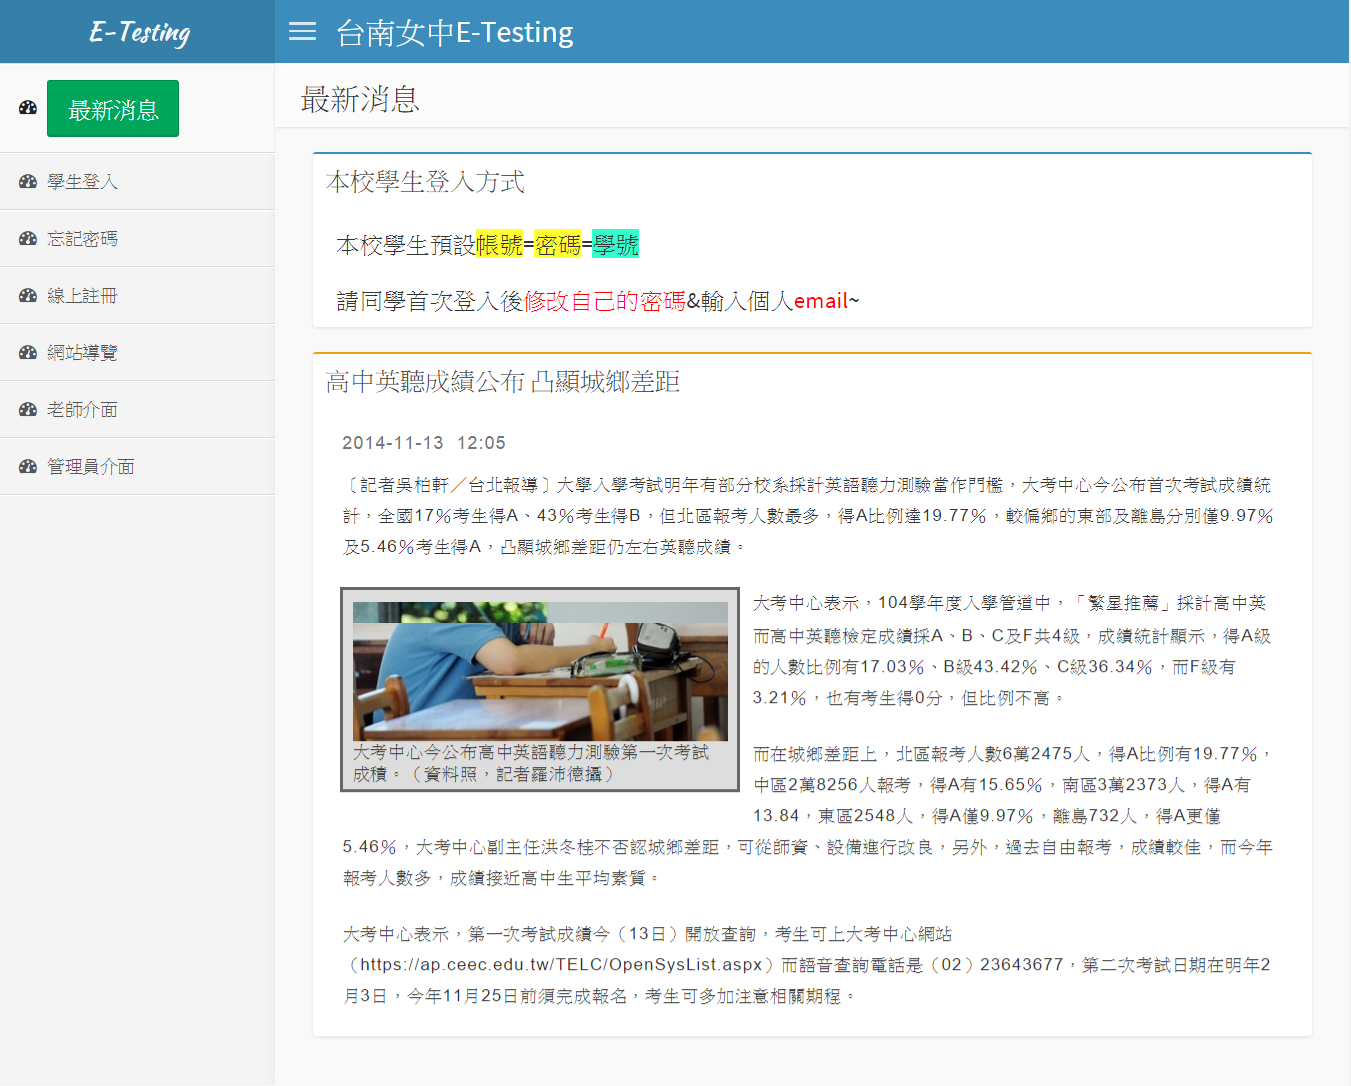Click the phone number 23643677
Screen dimensions: 1351x1086
click(1021, 965)
